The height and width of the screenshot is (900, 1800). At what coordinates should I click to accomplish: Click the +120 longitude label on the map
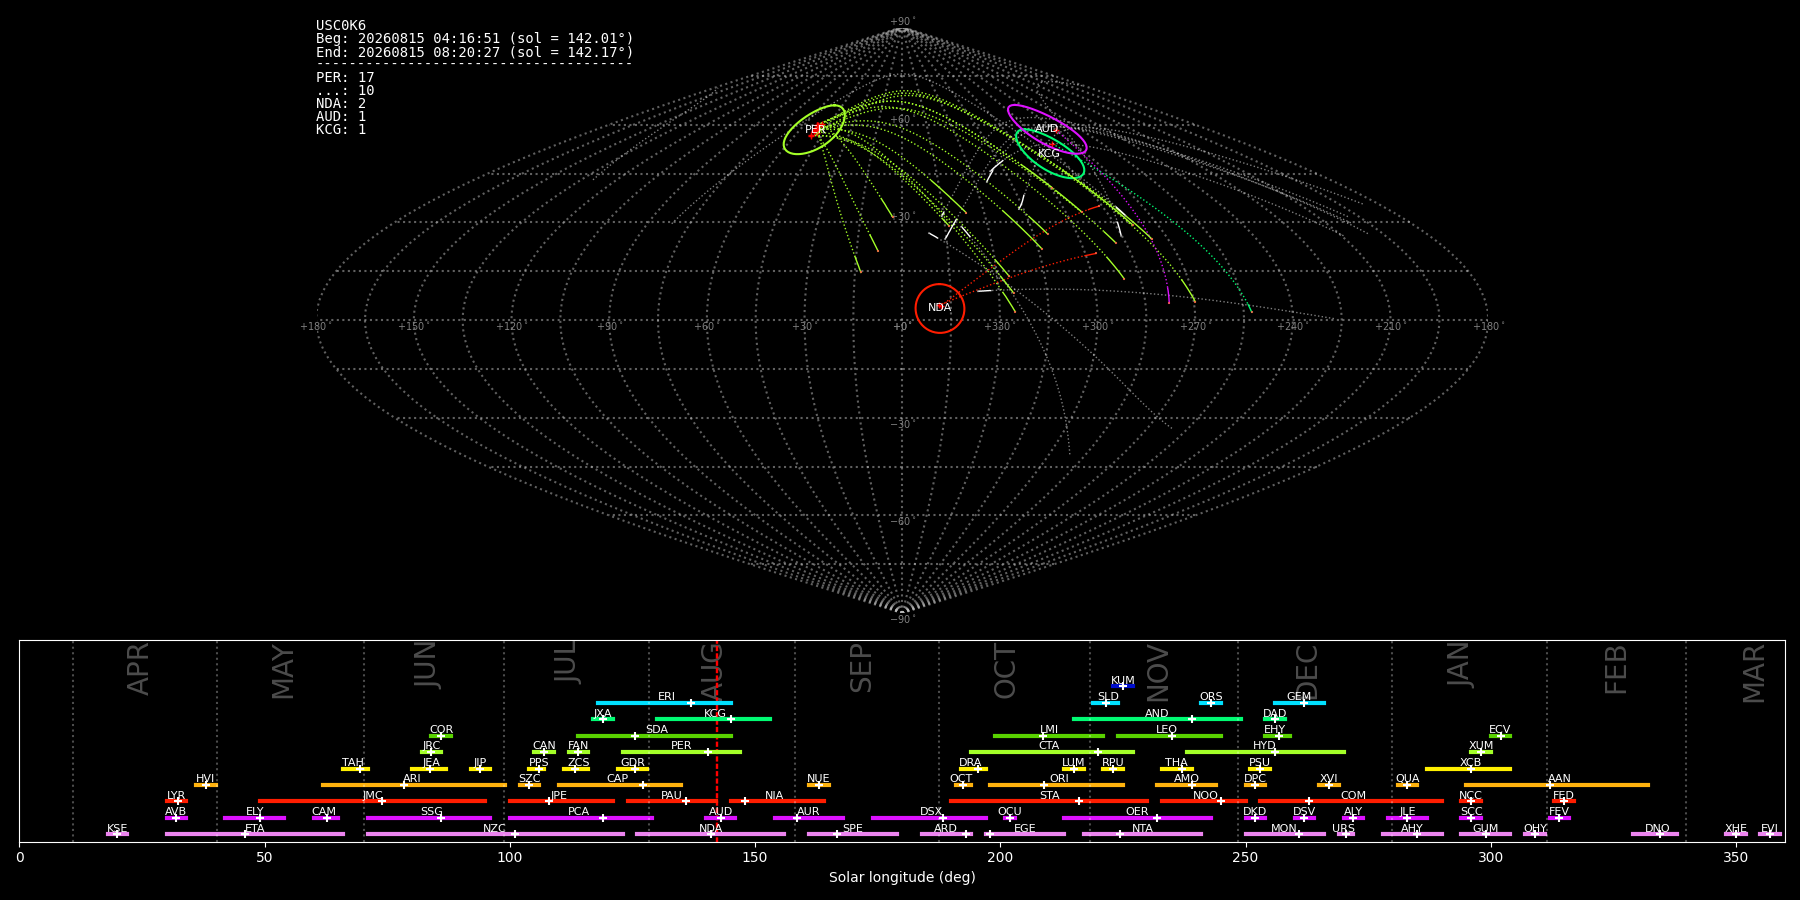pyautogui.click(x=509, y=327)
